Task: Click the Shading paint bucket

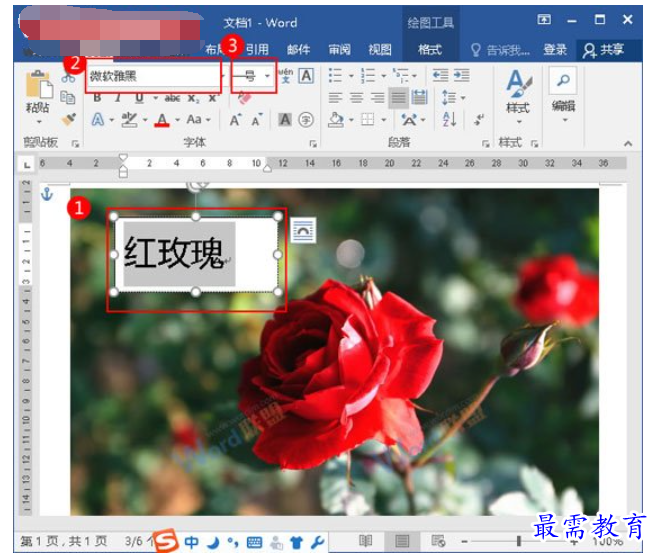Action: (x=335, y=120)
